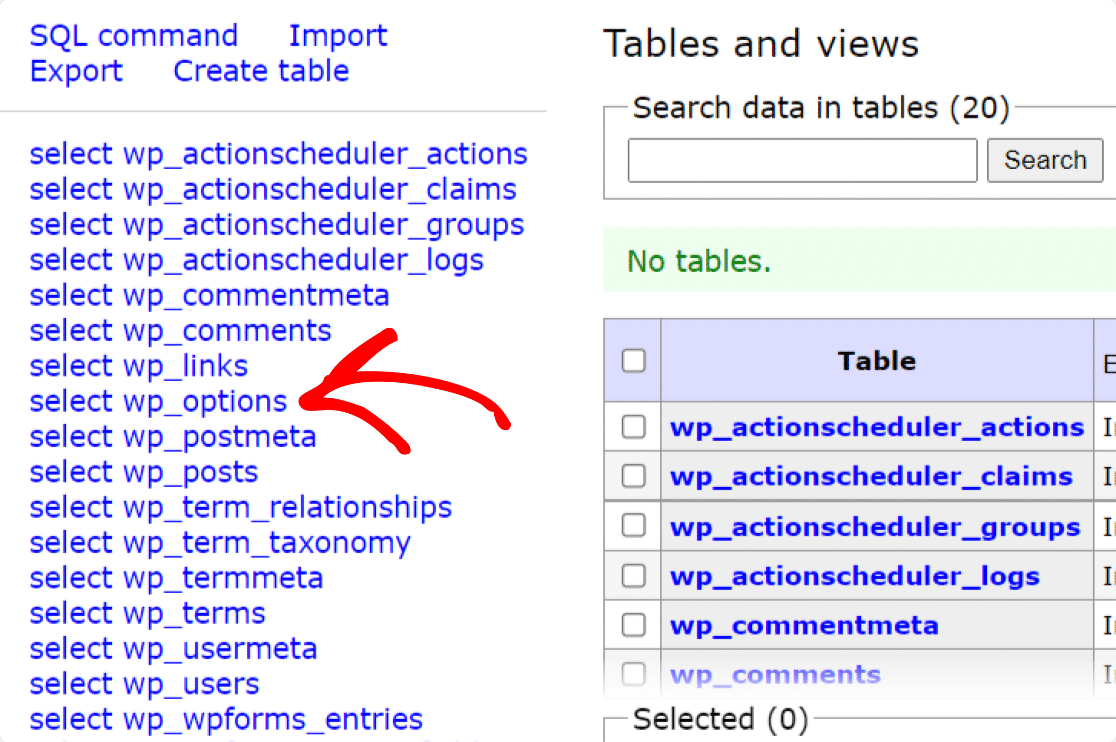Click 'select' next to wp_postmeta
This screenshot has width=1116, height=742.
pos(71,437)
